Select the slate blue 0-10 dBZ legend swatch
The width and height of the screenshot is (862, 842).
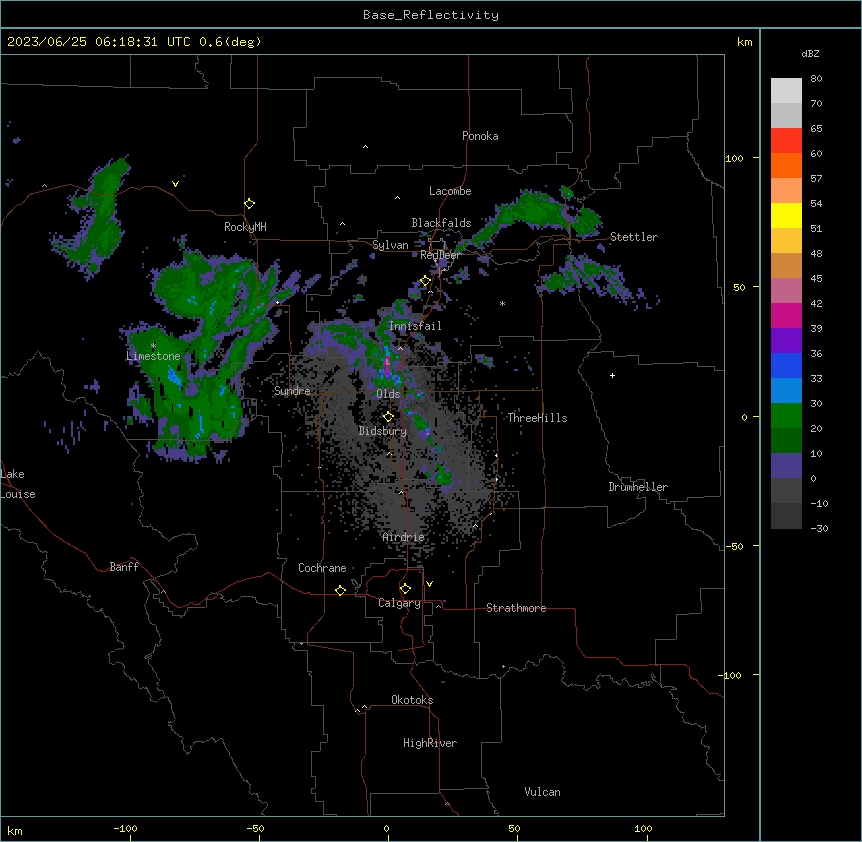786,466
